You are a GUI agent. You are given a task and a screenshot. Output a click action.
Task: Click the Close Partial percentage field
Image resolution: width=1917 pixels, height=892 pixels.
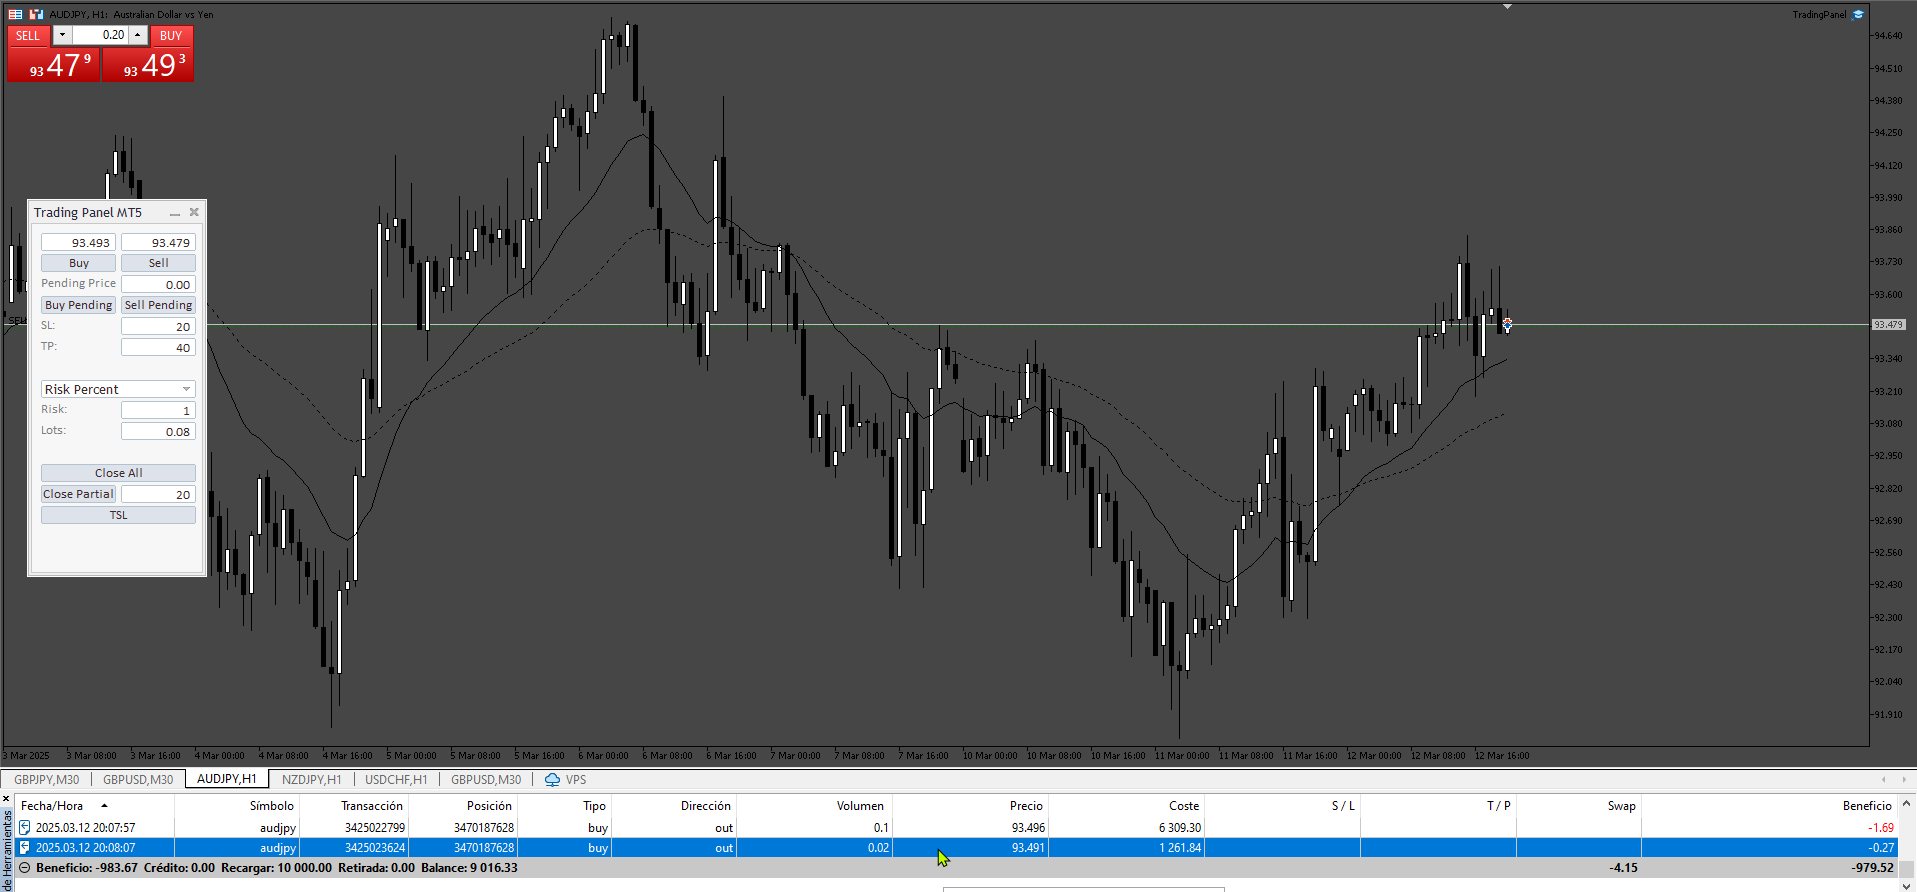pos(158,494)
